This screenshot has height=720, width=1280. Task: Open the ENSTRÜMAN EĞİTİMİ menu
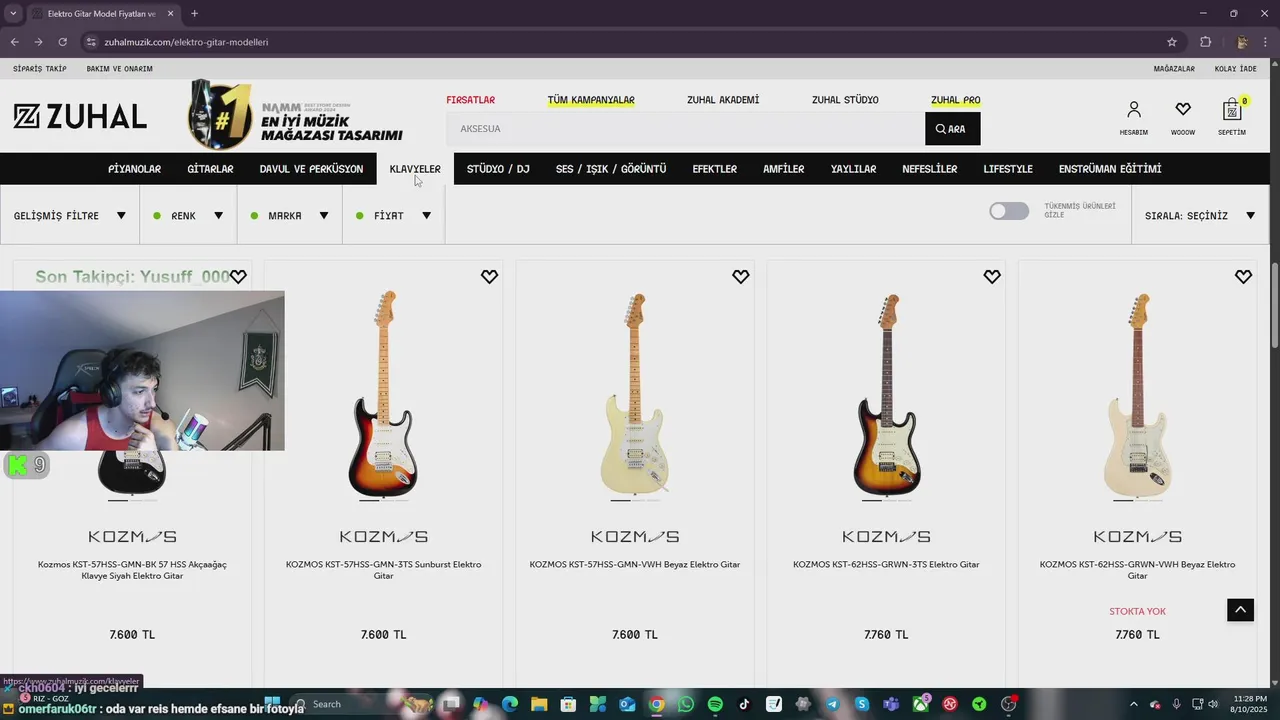point(1110,169)
